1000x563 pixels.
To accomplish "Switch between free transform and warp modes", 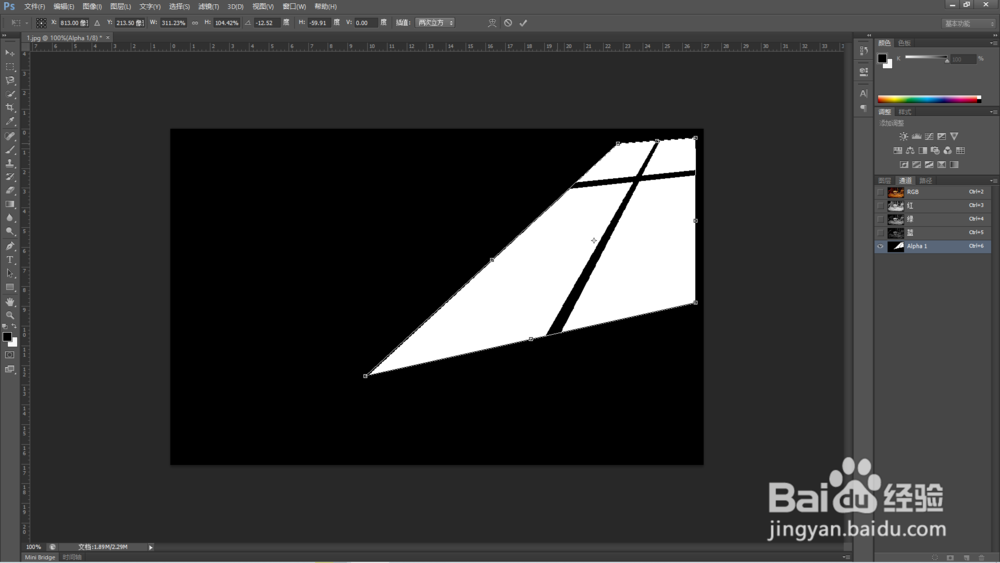I will click(x=492, y=23).
